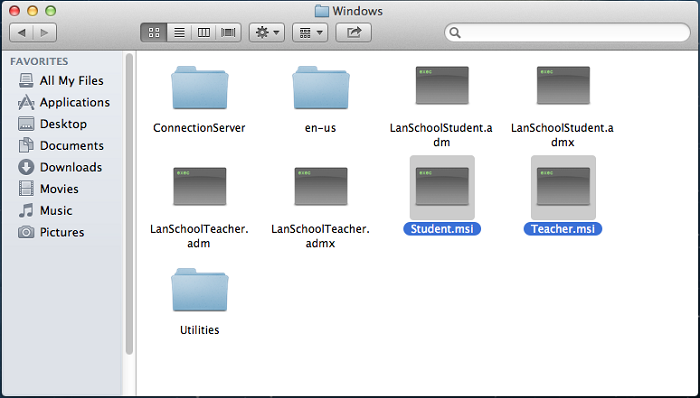Click the Student.msi file name label
Screen dimensions: 700x398
click(x=442, y=229)
